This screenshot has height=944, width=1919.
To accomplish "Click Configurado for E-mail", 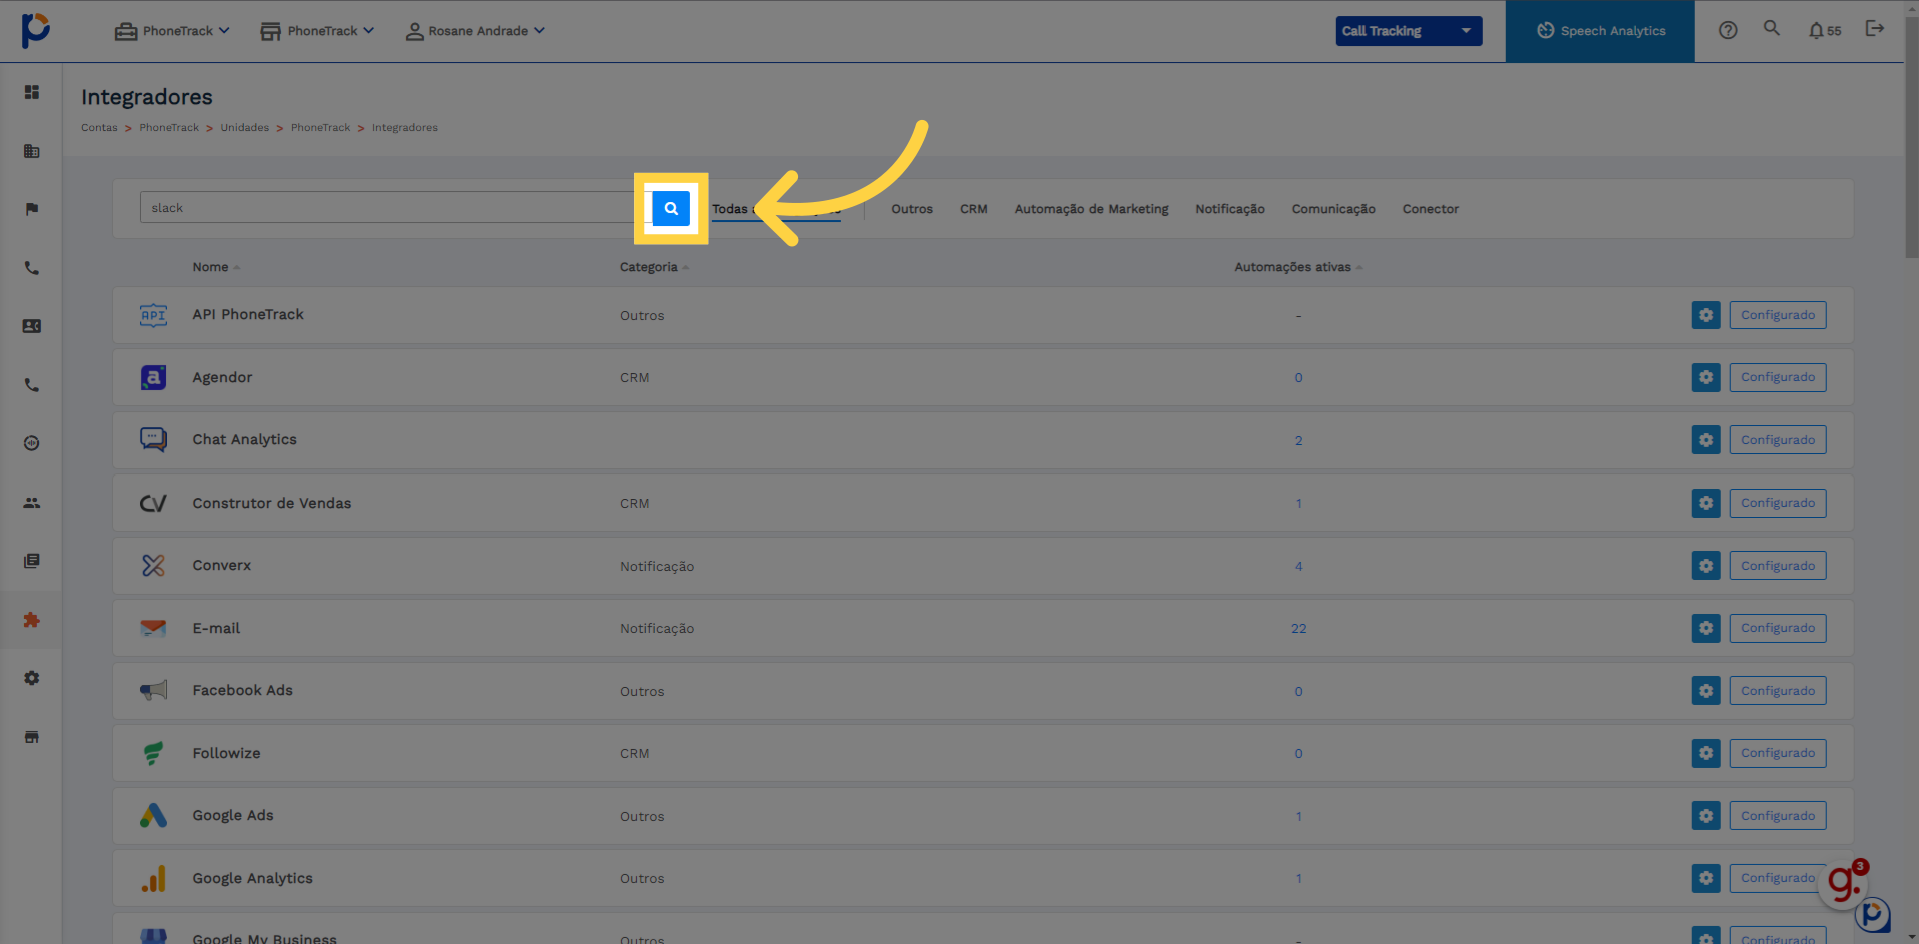I will (x=1778, y=628).
